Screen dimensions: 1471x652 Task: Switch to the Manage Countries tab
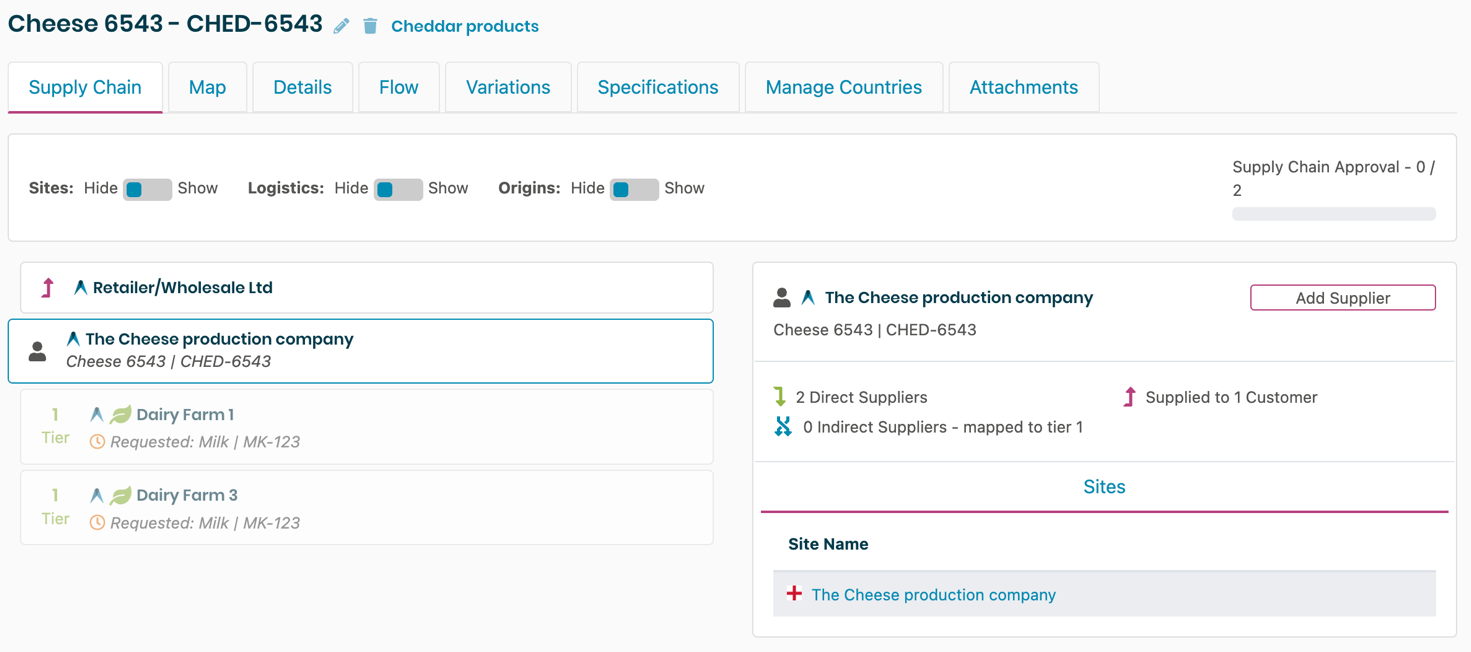(x=843, y=87)
